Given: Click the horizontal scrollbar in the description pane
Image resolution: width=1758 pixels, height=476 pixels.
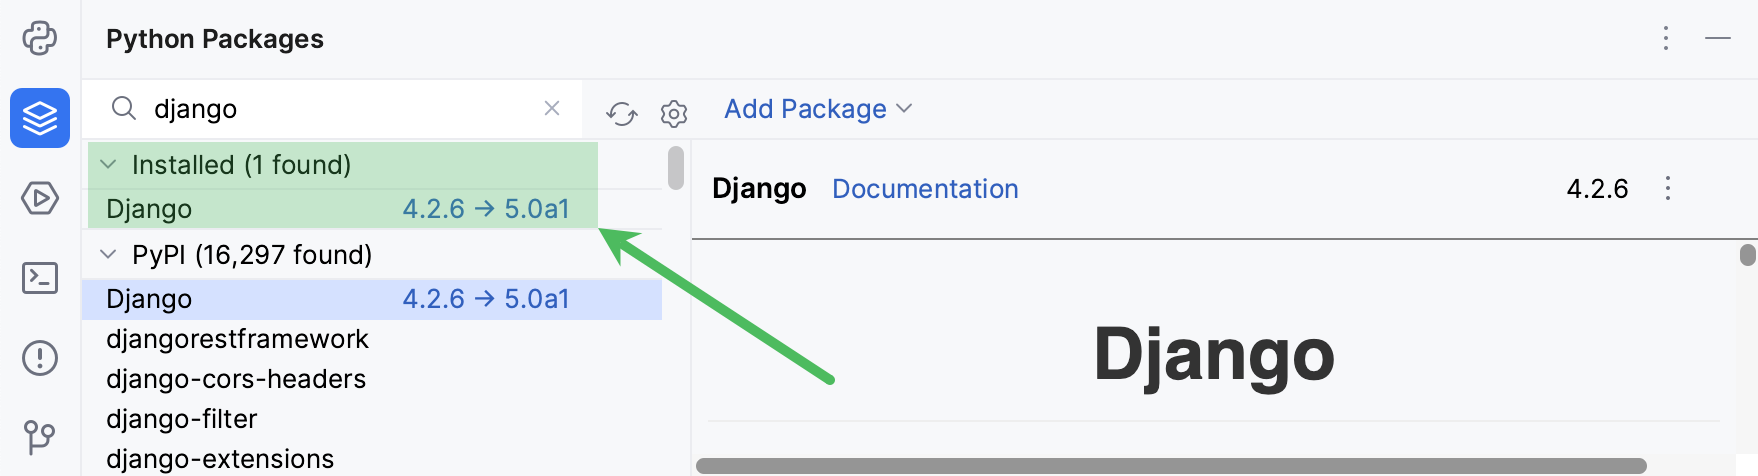Looking at the screenshot, I should [x=1170, y=466].
